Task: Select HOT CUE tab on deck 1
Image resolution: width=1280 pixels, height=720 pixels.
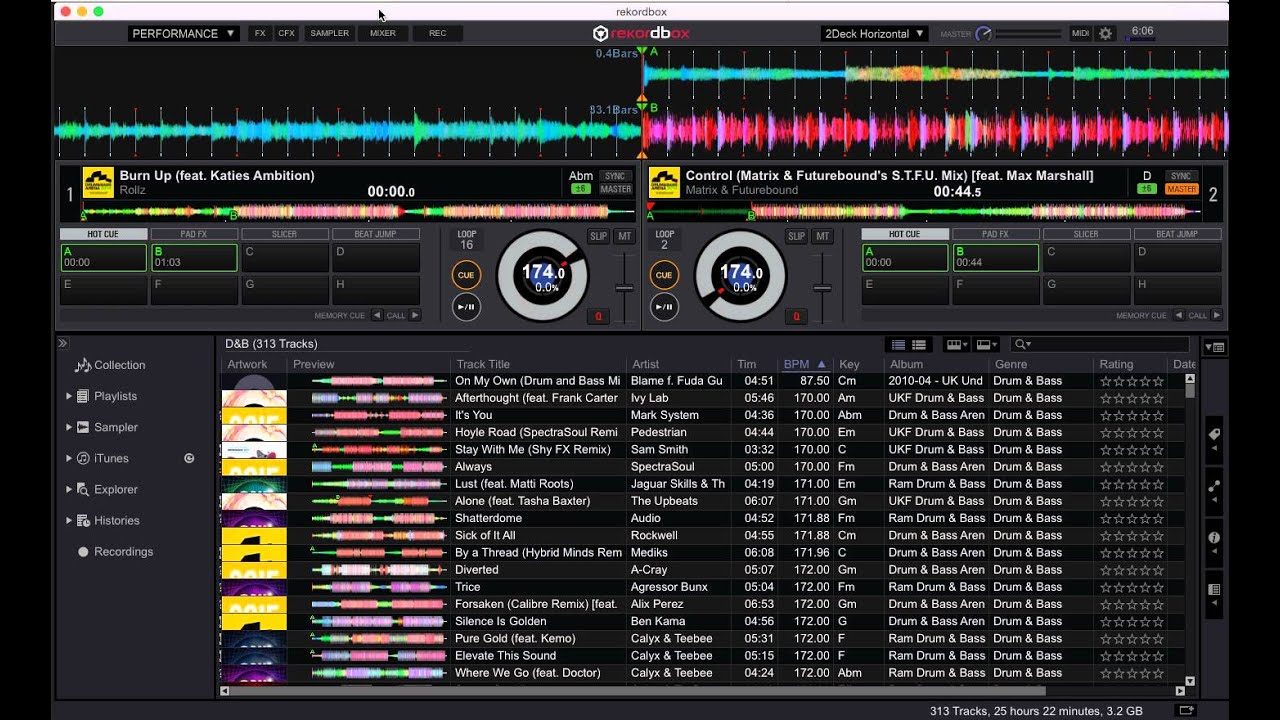Action: click(103, 234)
